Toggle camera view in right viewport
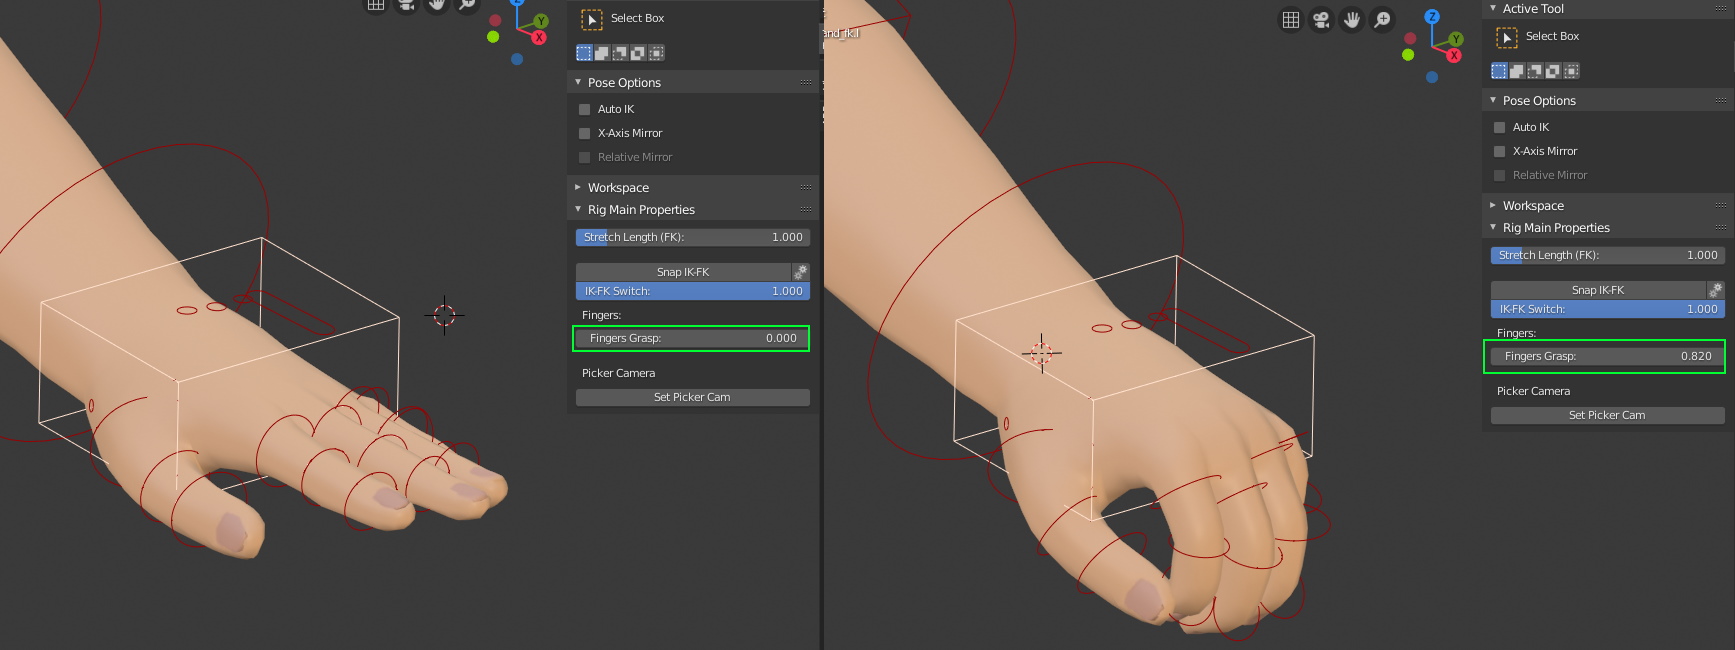1735x650 pixels. point(1321,20)
